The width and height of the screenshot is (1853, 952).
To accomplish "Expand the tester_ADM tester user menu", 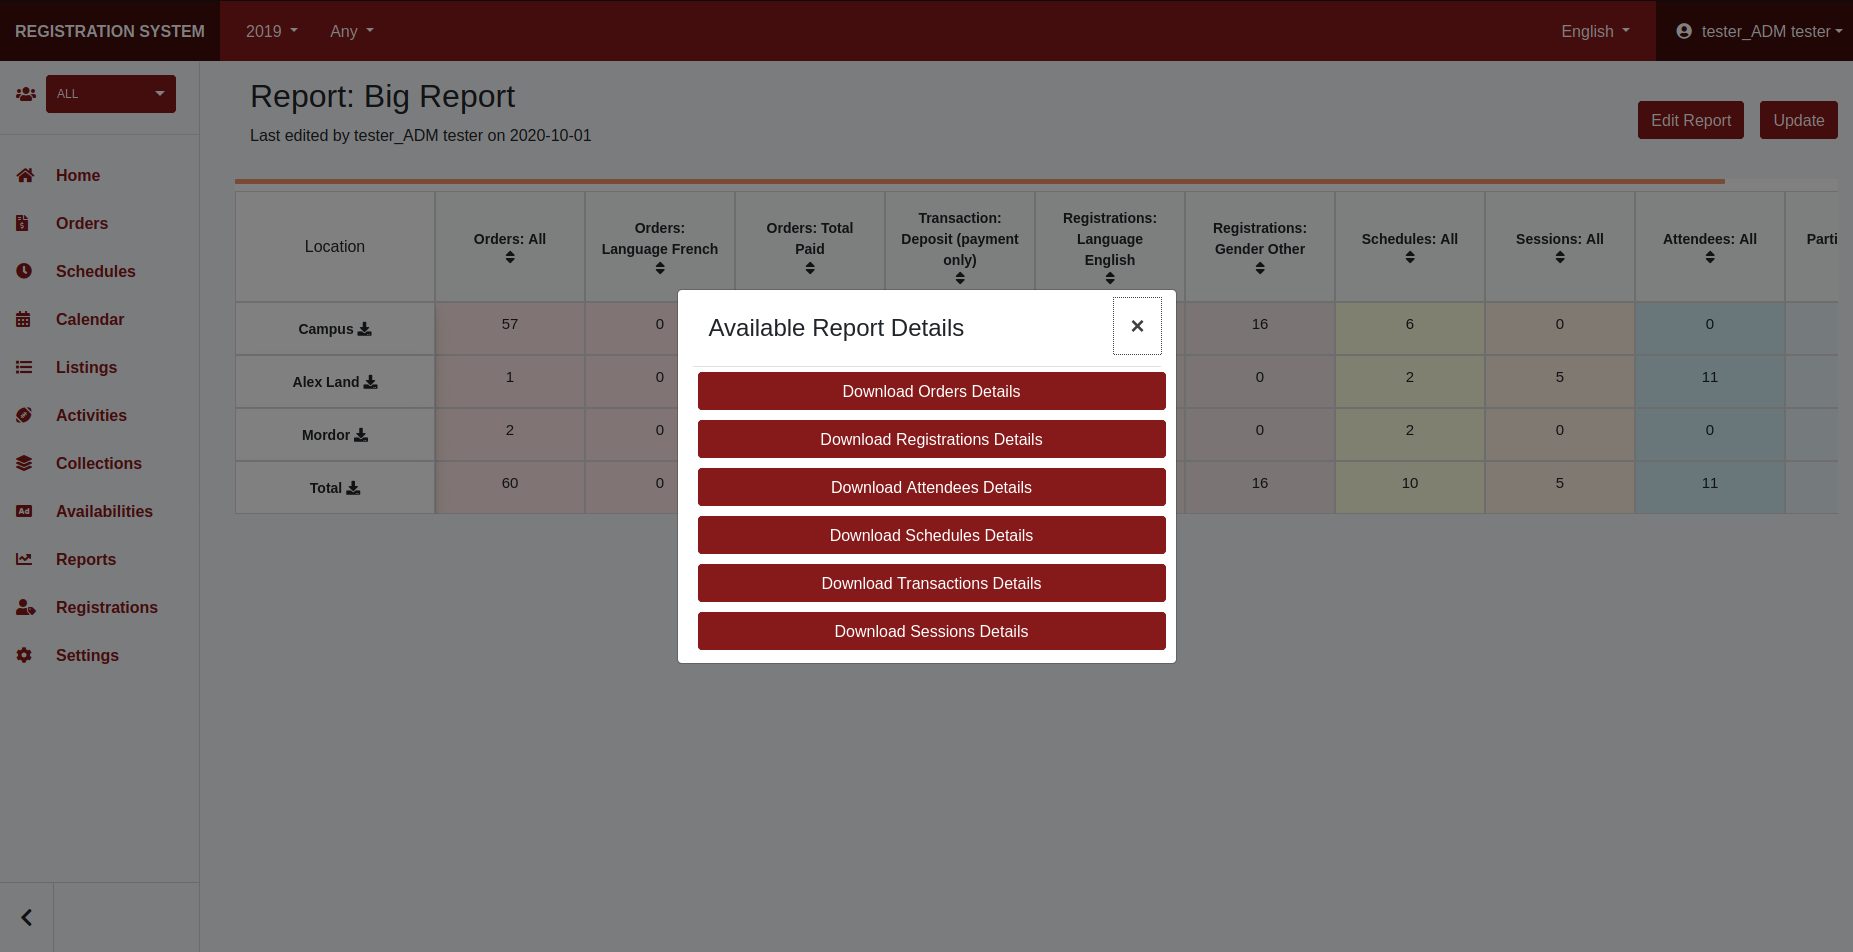I will [1759, 31].
